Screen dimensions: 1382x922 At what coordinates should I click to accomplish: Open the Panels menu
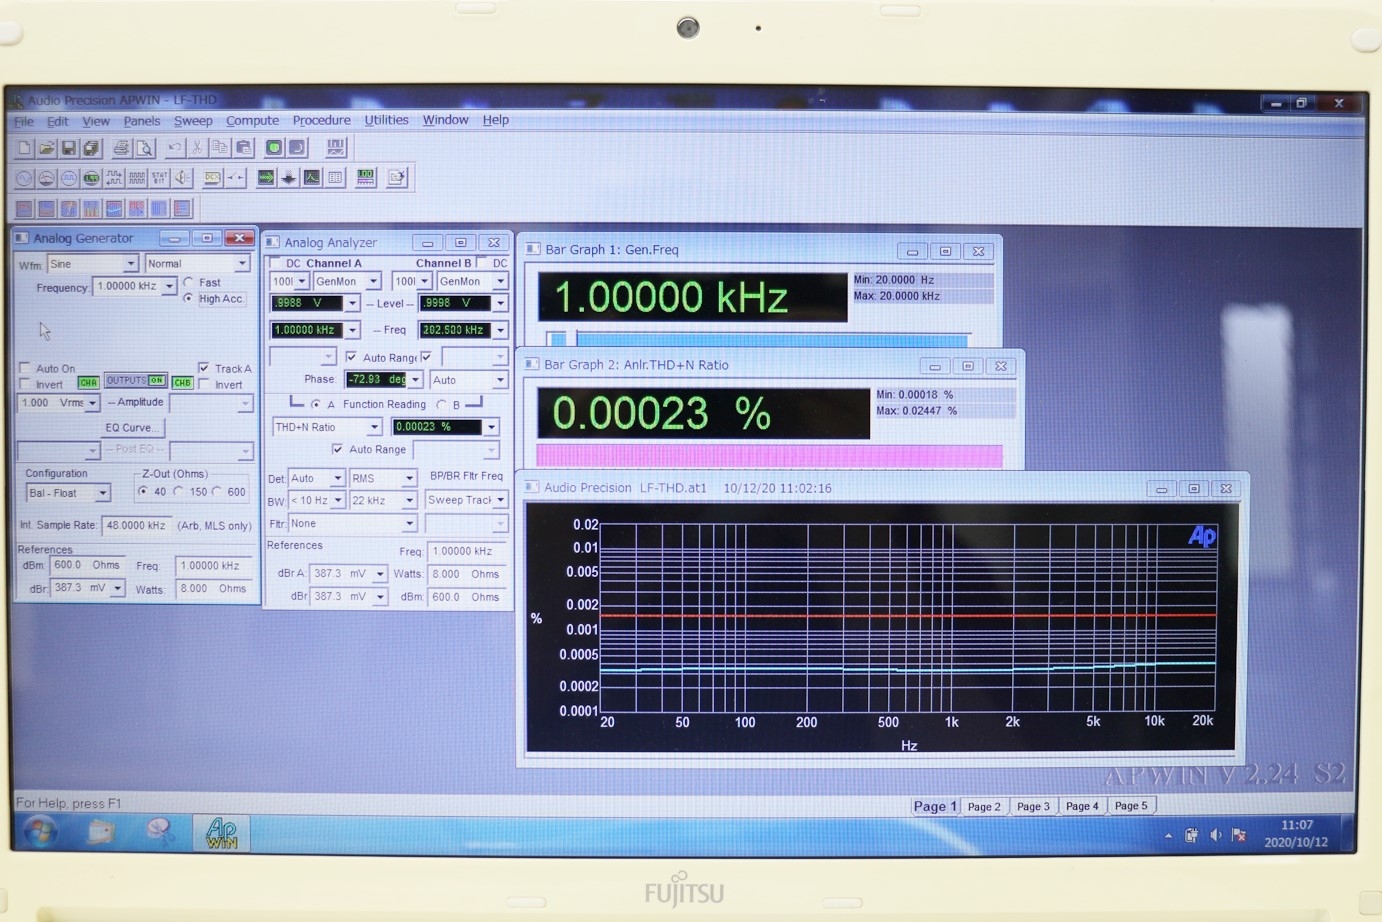point(141,121)
